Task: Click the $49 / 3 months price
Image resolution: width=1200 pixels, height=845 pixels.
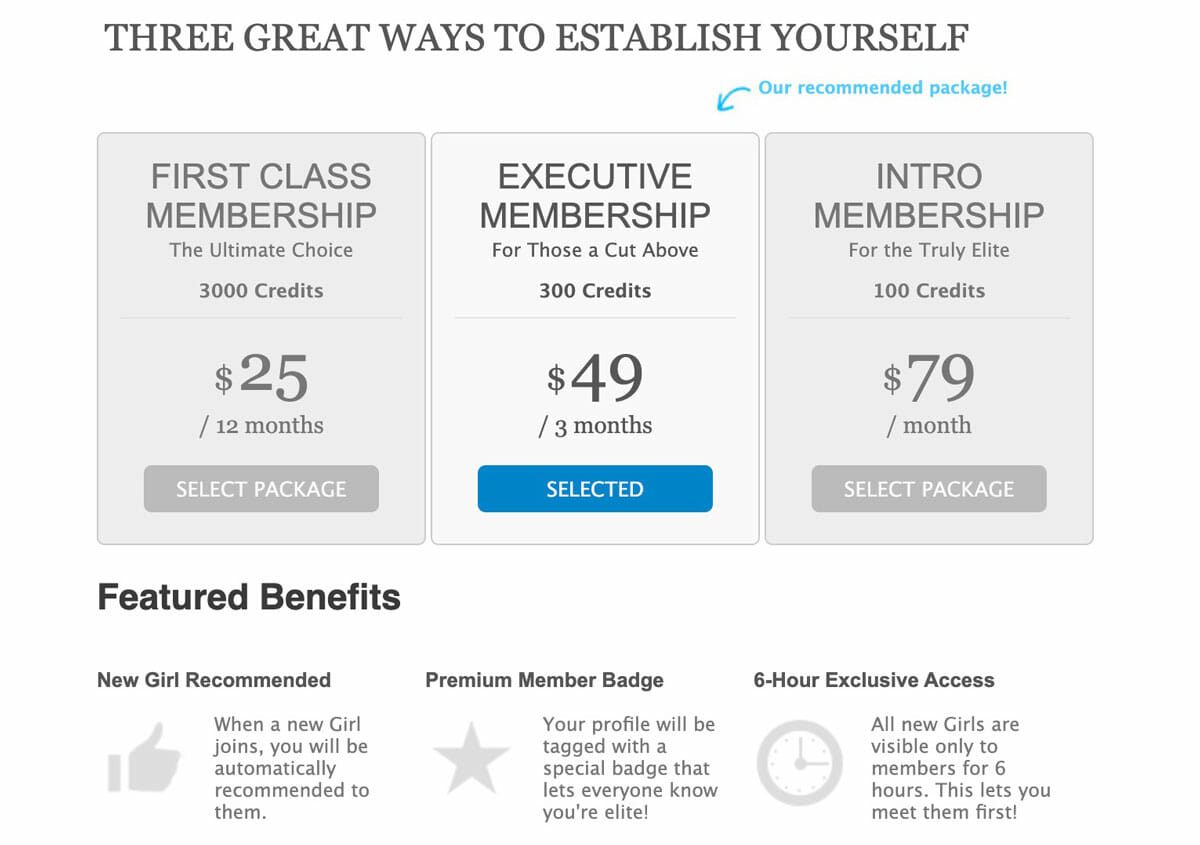Action: click(595, 393)
